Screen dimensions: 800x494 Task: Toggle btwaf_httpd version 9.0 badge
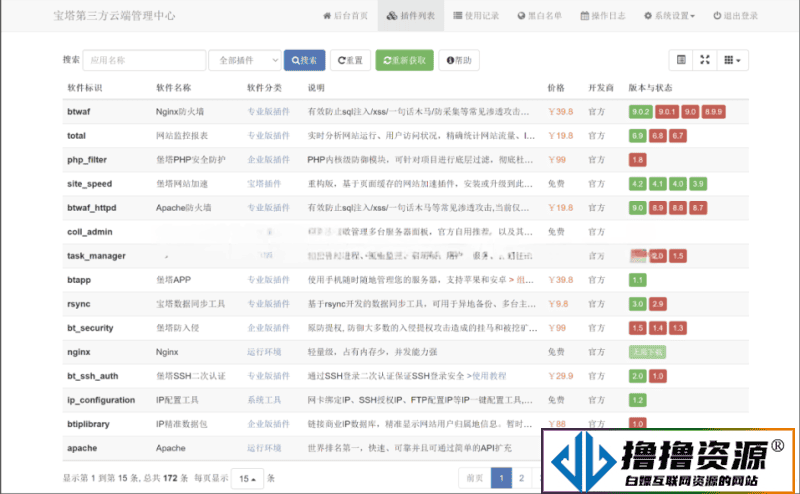point(638,208)
